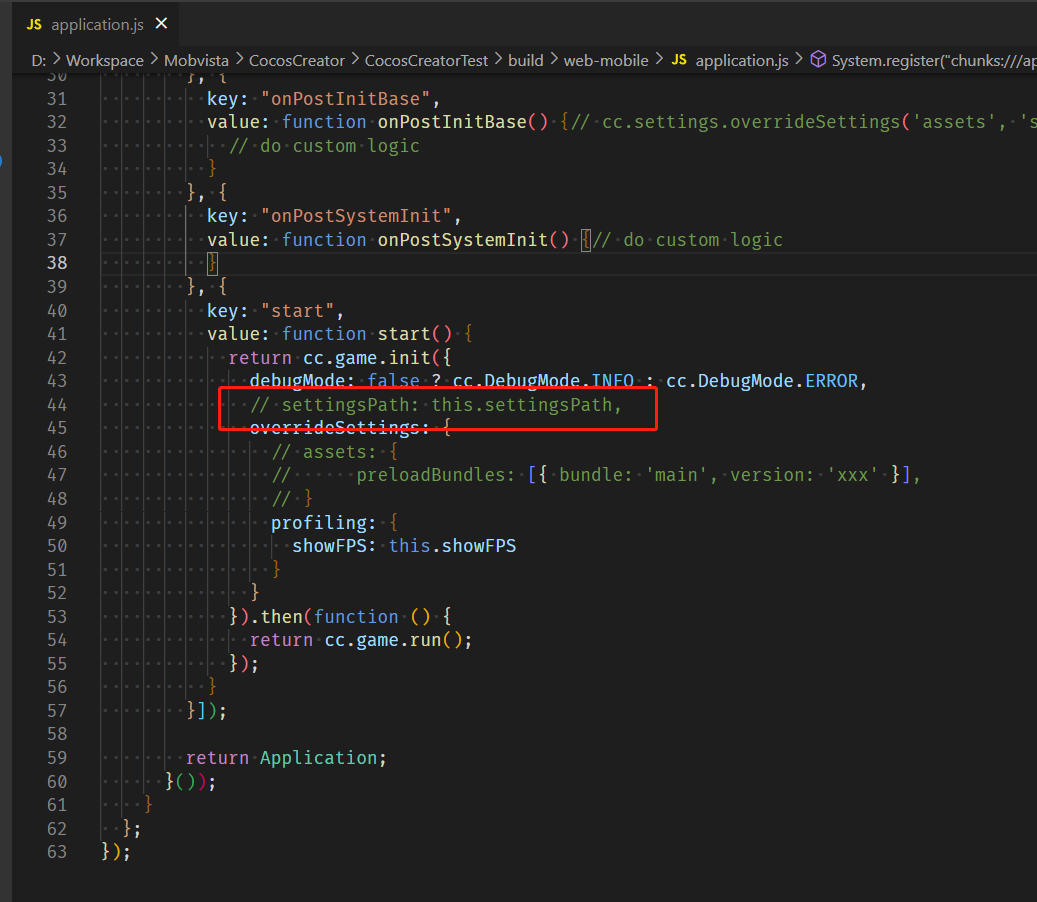This screenshot has height=902, width=1037.
Task: Open the application.js breadcrumb item
Action: [x=741, y=60]
